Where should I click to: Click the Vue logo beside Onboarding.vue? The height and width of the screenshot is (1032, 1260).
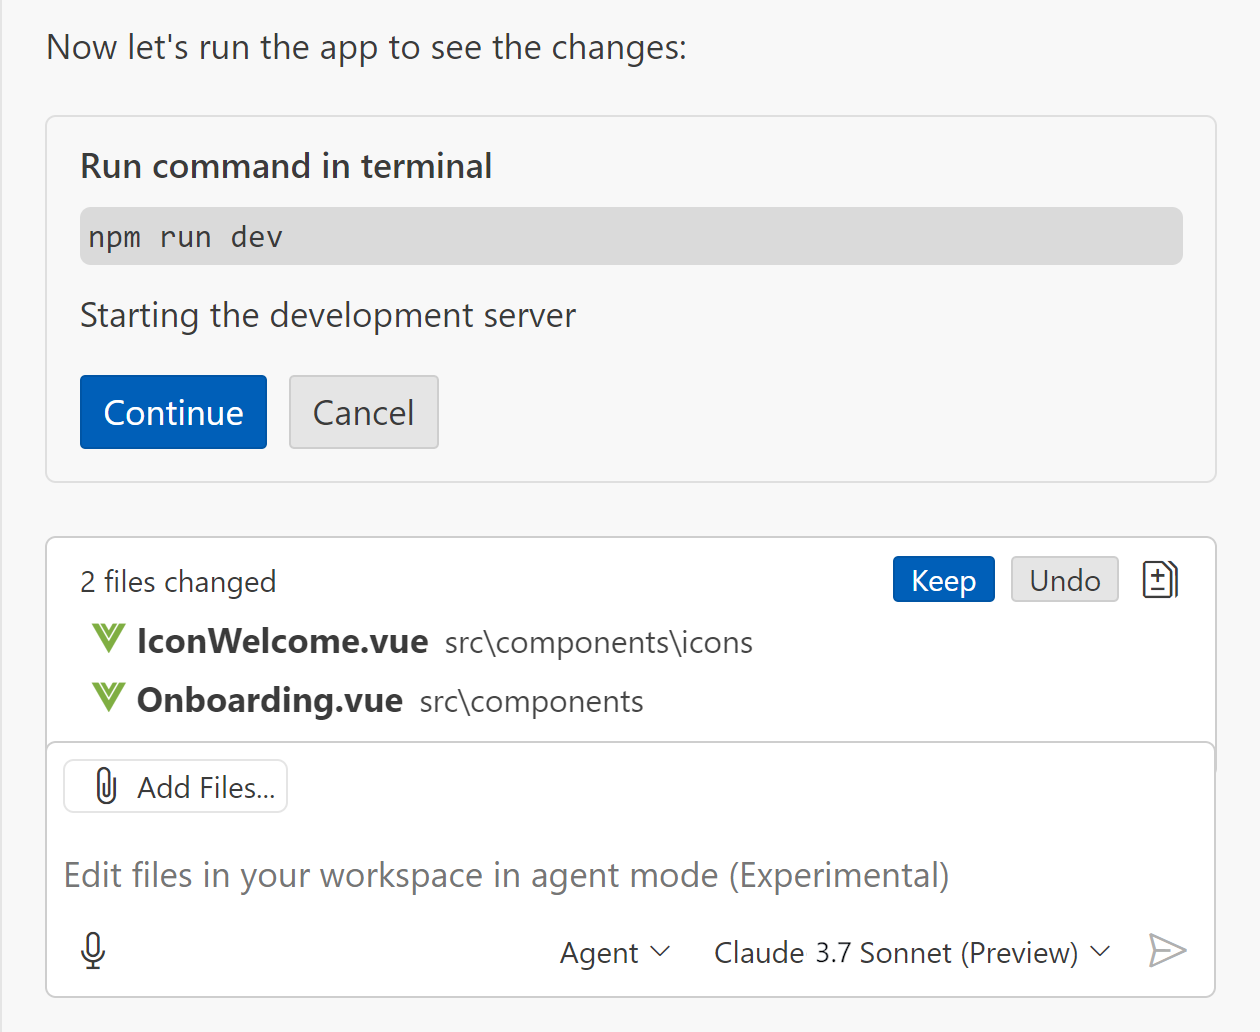(x=108, y=699)
